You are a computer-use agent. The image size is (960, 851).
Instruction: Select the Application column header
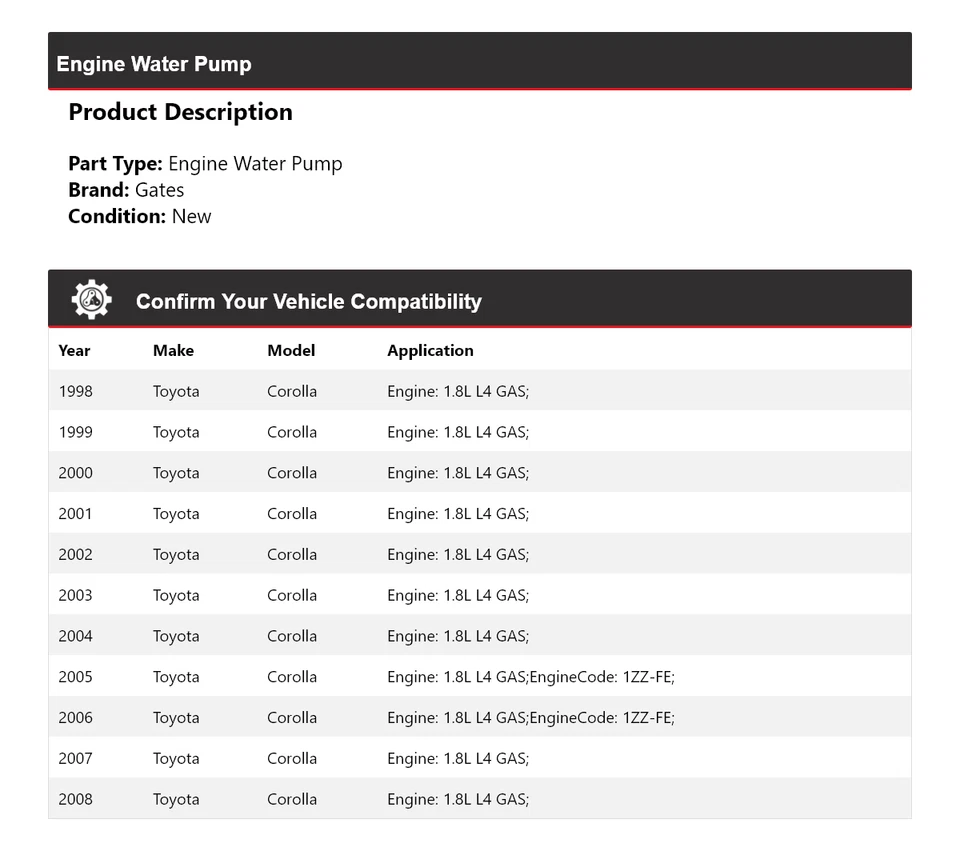click(x=430, y=350)
